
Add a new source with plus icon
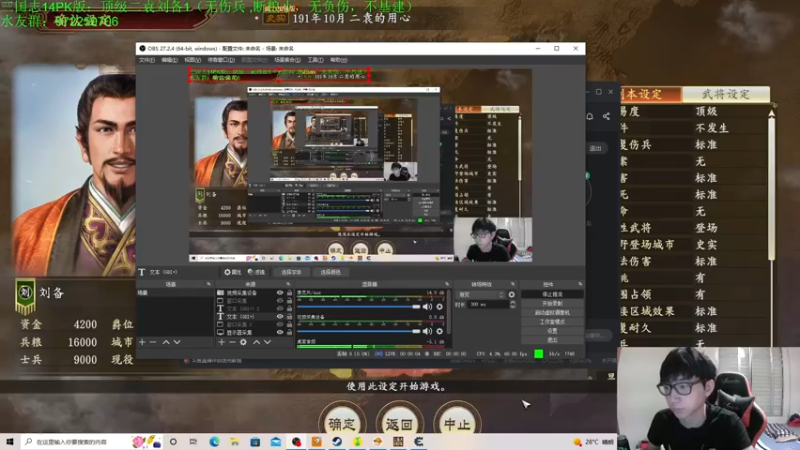[x=221, y=342]
